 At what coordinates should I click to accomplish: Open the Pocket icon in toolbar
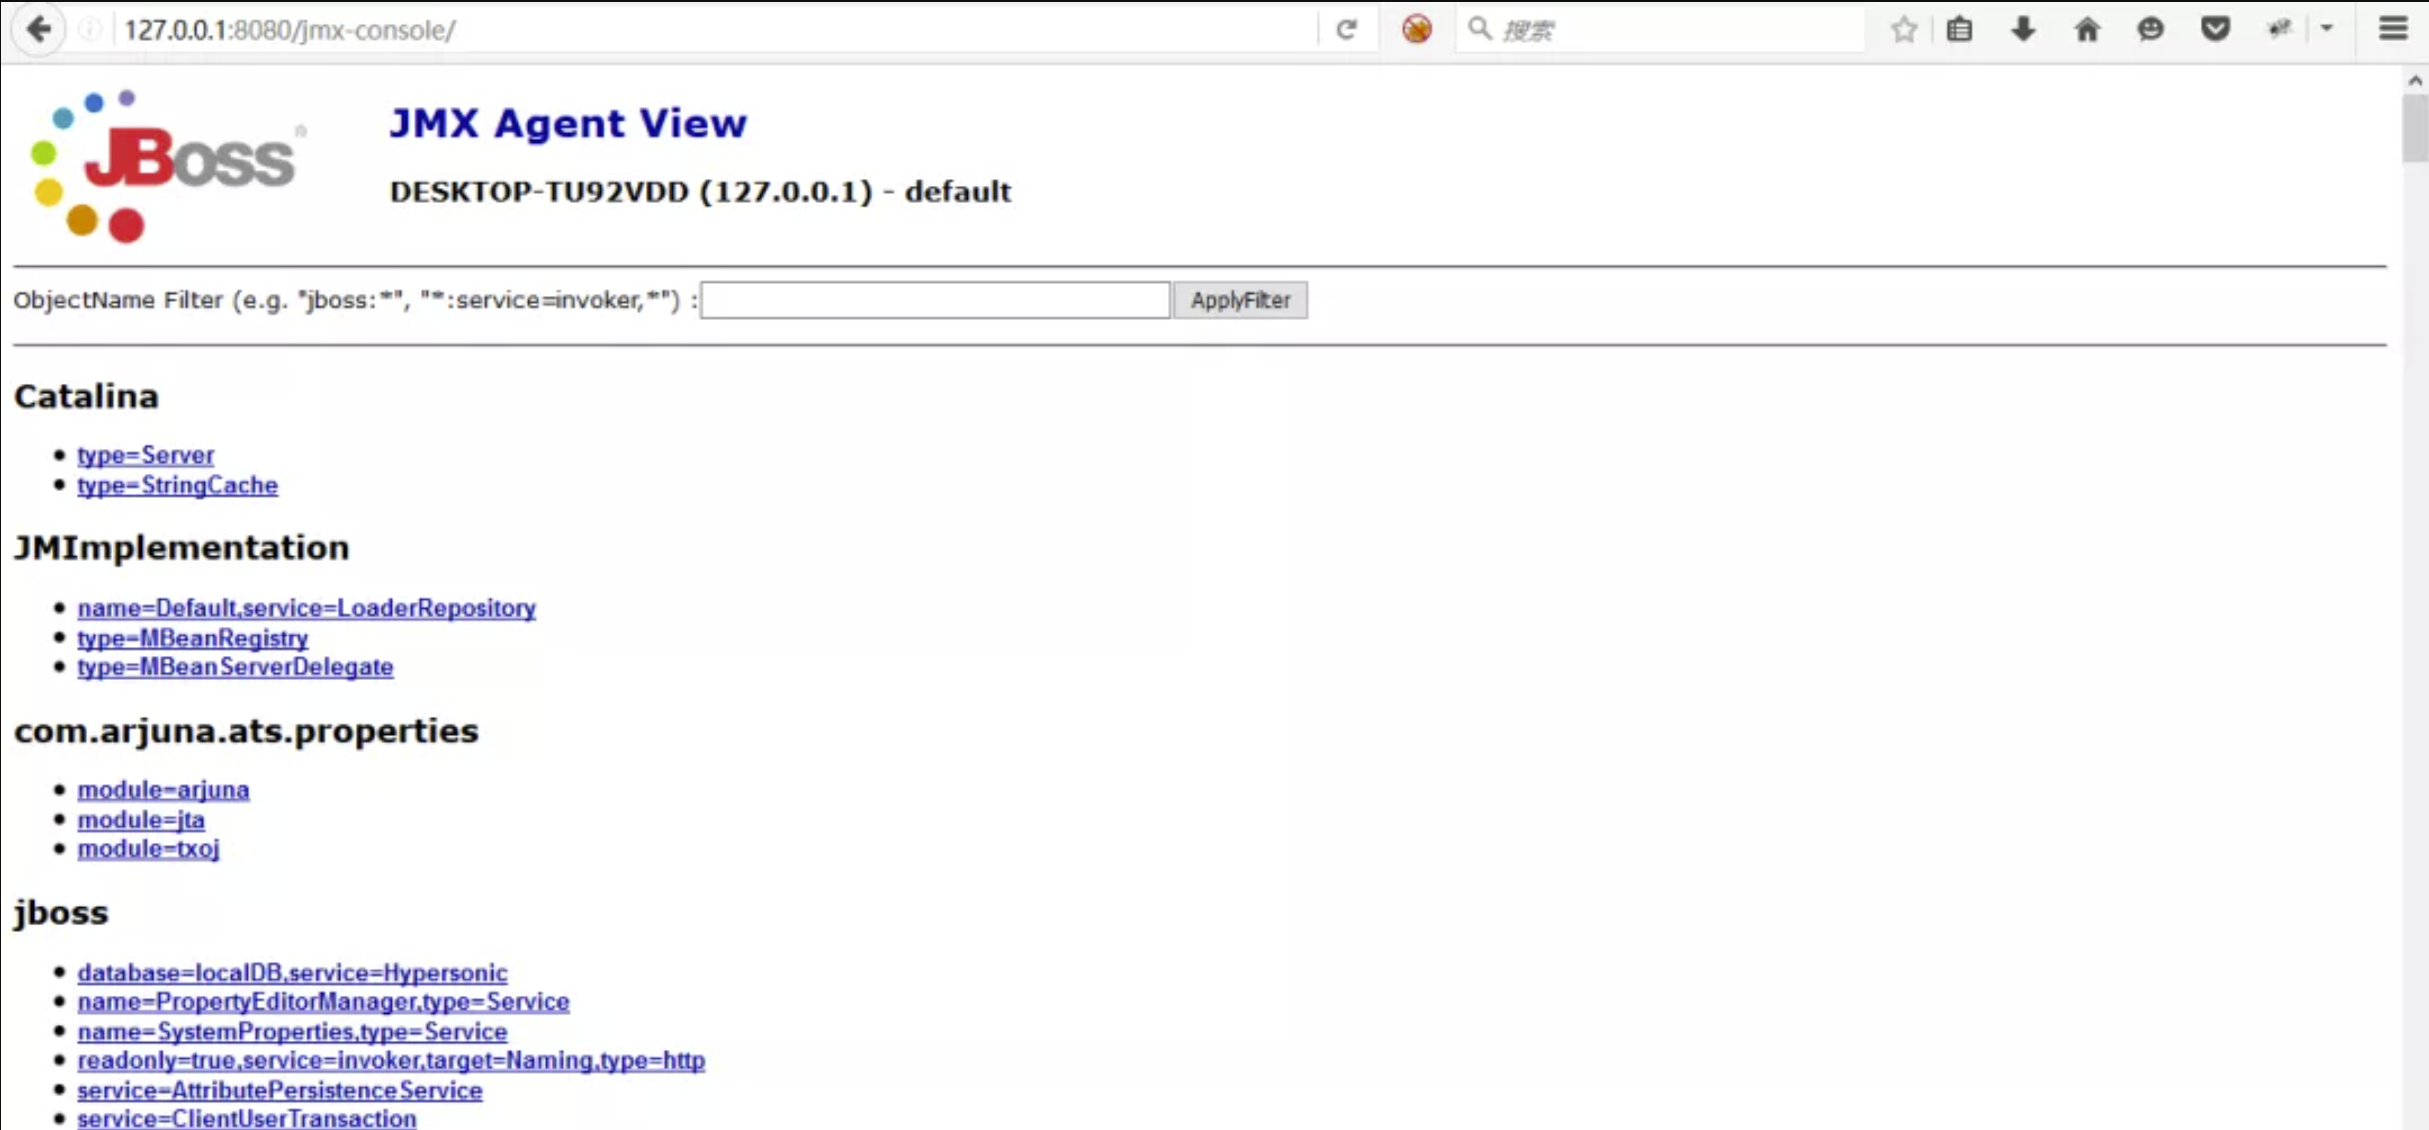click(x=2215, y=29)
